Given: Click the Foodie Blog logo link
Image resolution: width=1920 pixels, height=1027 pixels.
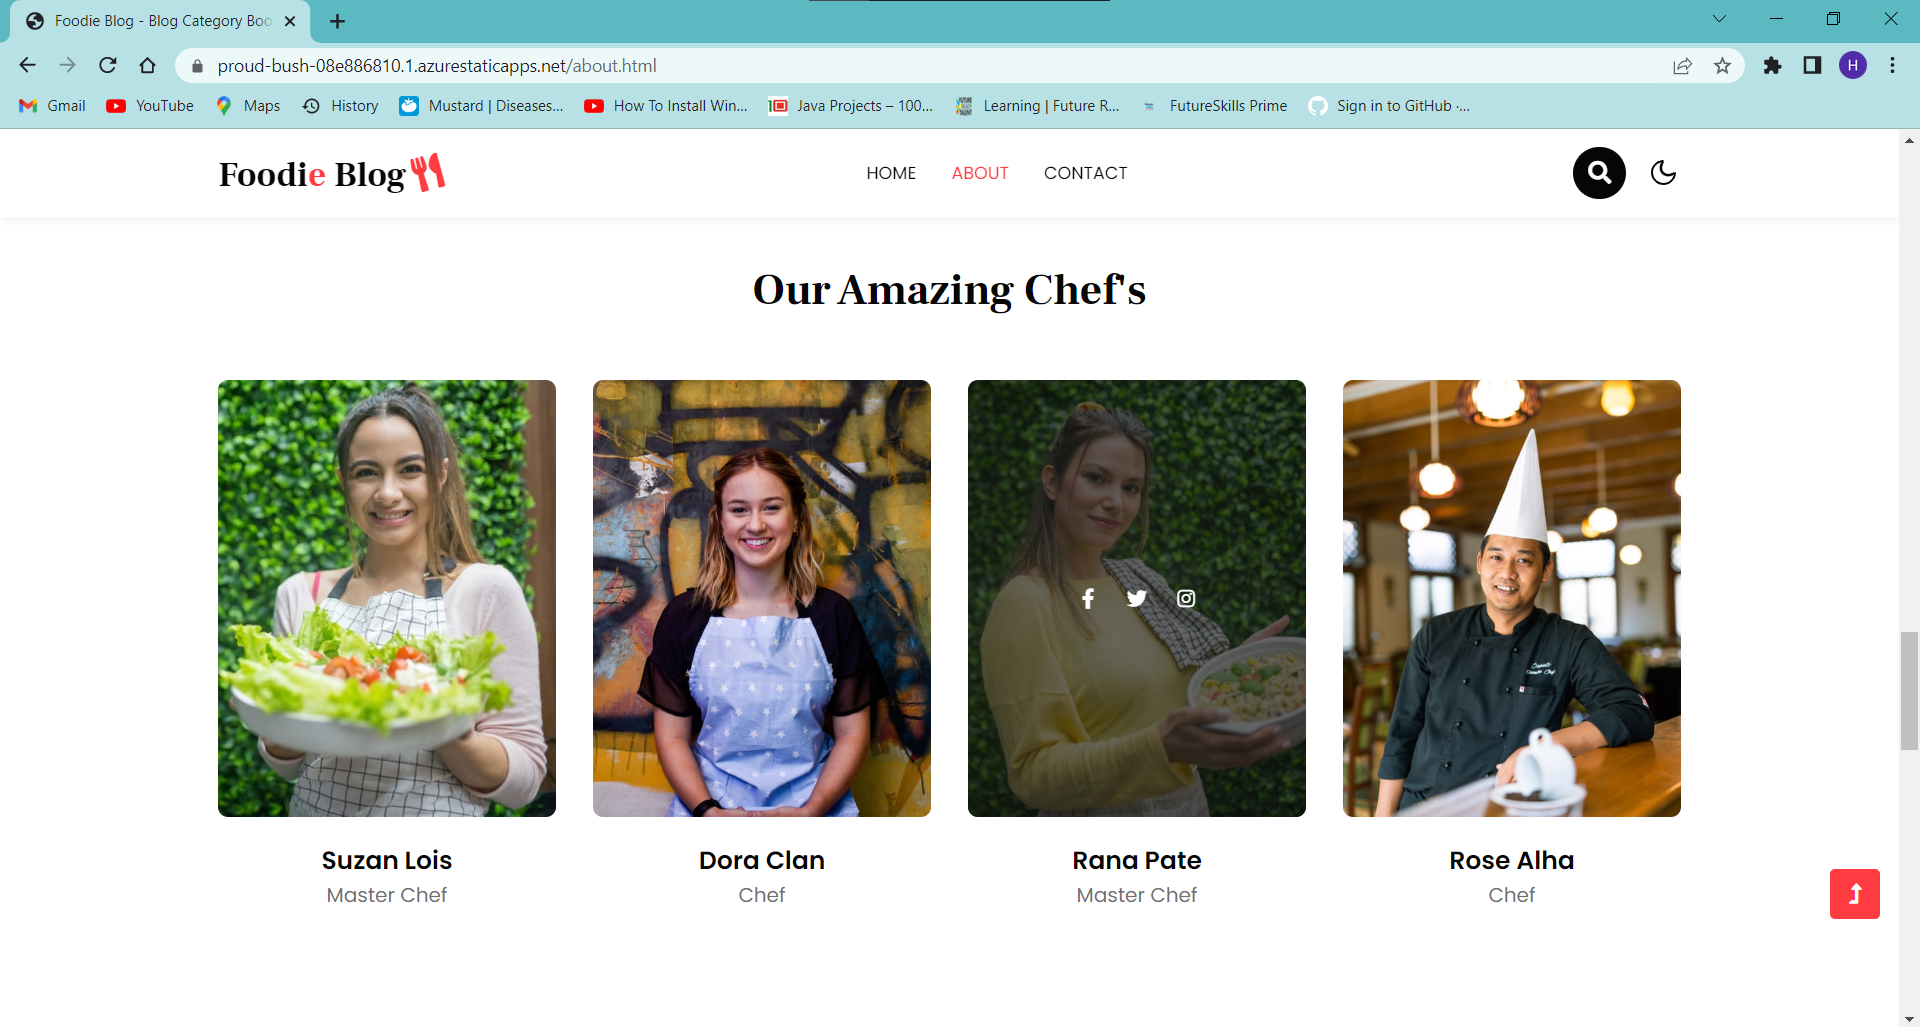Looking at the screenshot, I should [332, 173].
